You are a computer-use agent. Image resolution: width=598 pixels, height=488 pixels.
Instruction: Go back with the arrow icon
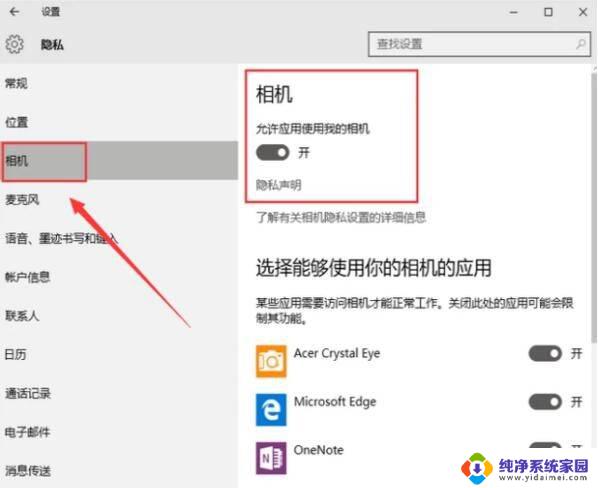click(14, 12)
